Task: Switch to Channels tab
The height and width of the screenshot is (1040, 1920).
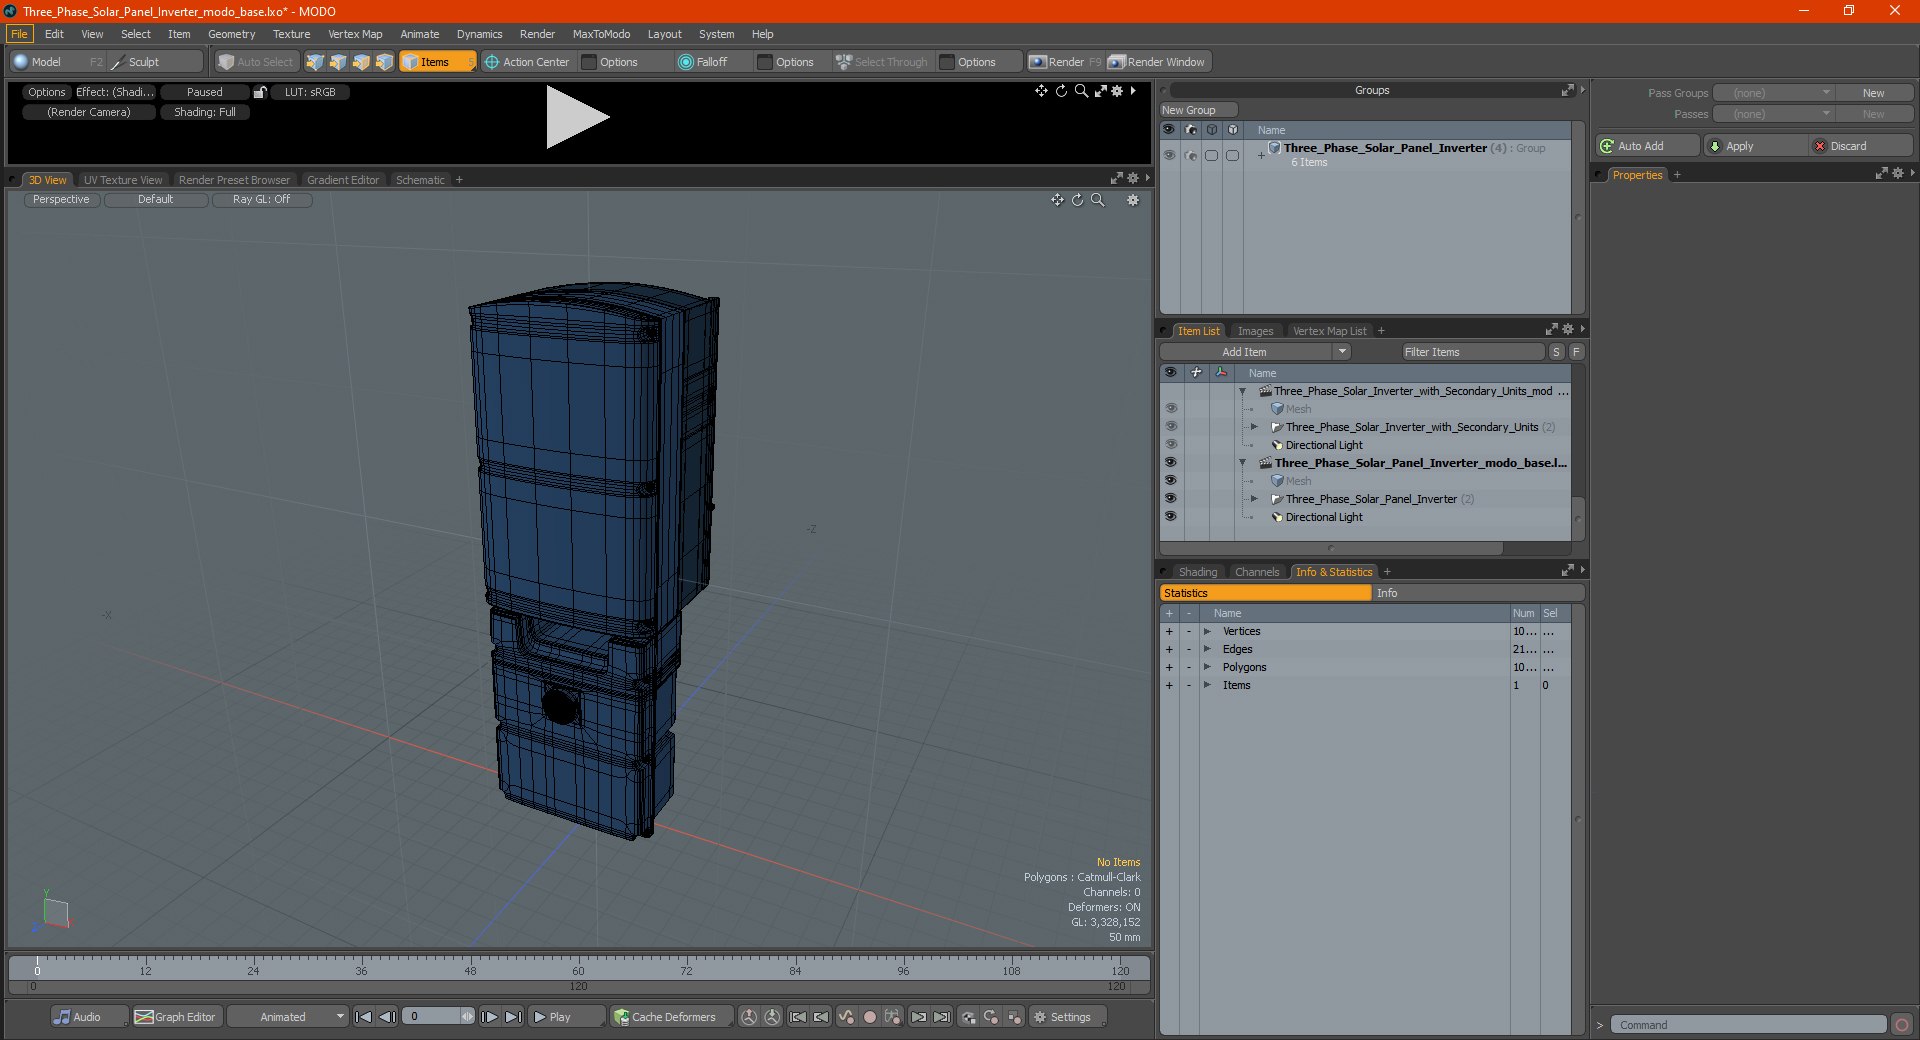Action: point(1257,572)
